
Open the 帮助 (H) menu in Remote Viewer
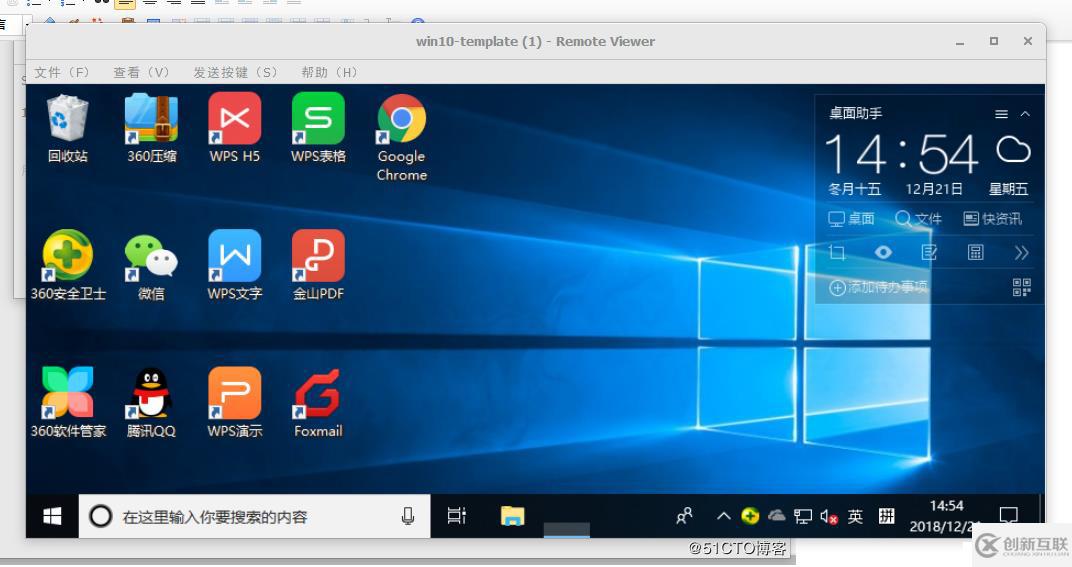coord(330,72)
